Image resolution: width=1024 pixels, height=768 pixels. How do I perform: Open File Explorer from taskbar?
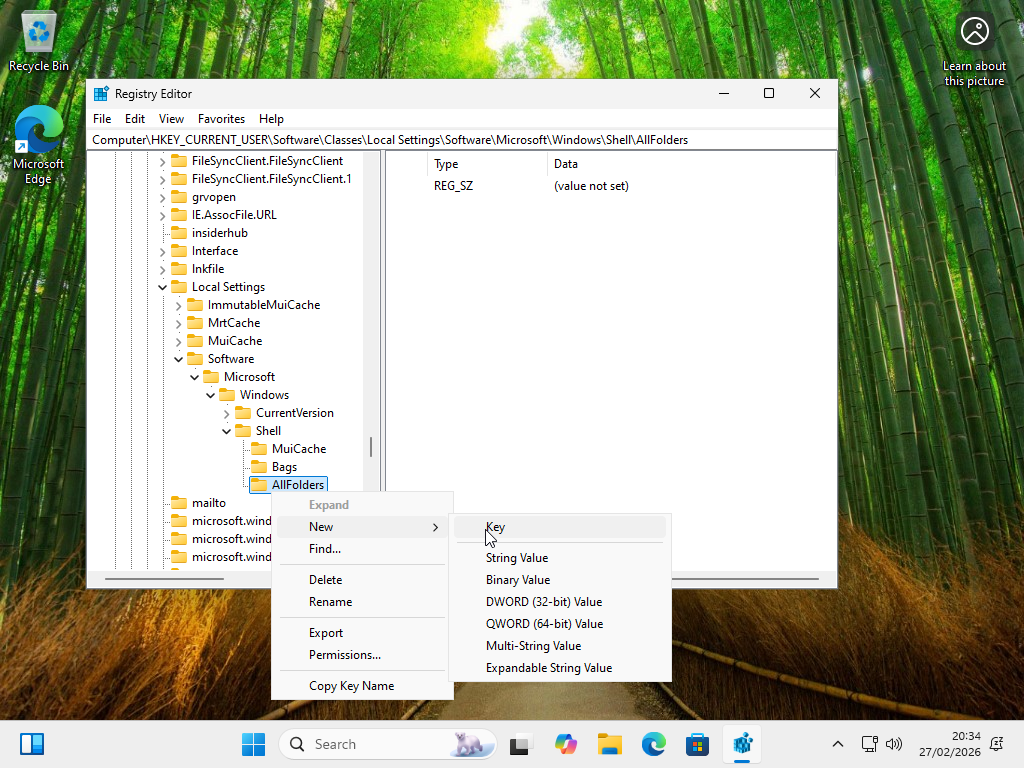point(609,744)
